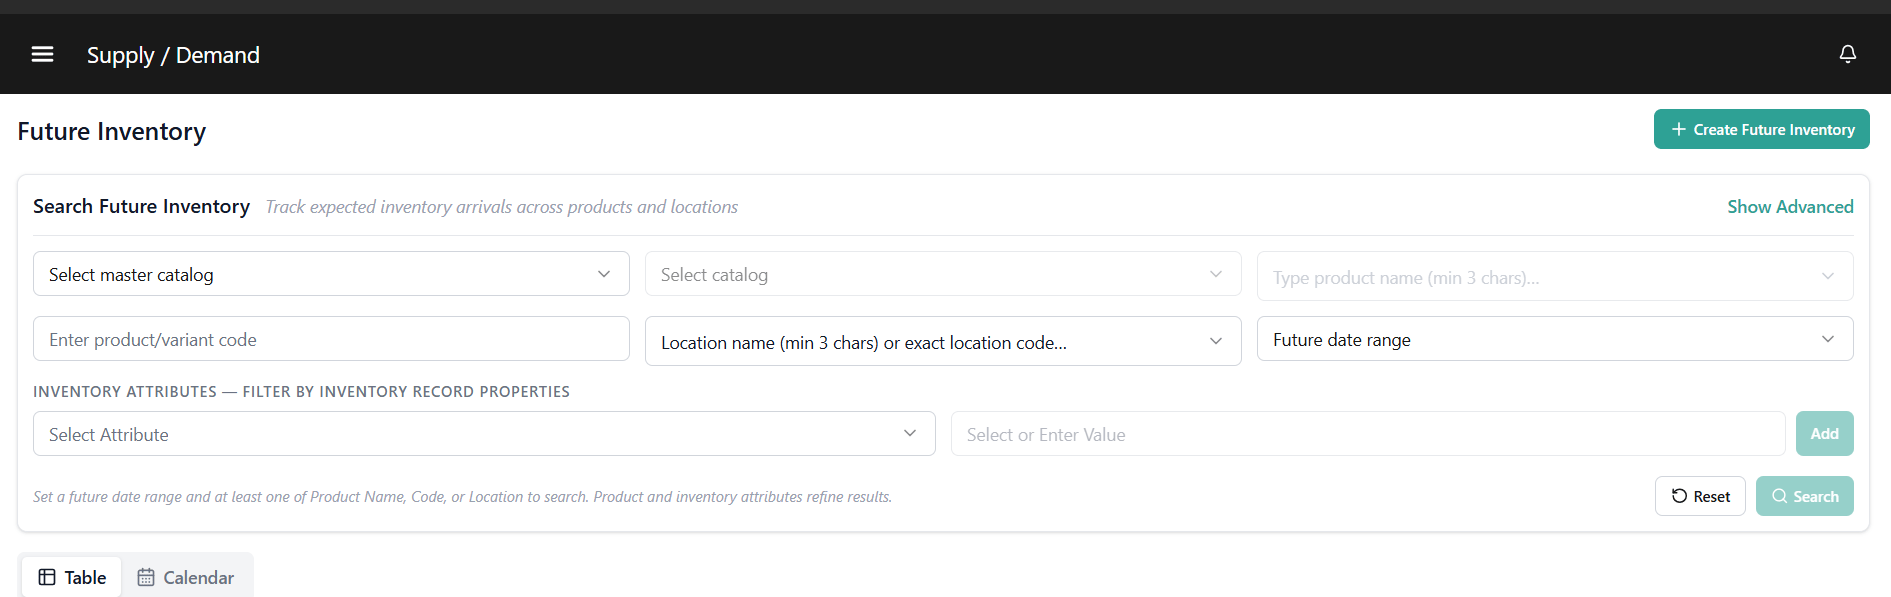Screen dimensions: 1891x597
Task: Click the Reset button
Action: click(1700, 496)
